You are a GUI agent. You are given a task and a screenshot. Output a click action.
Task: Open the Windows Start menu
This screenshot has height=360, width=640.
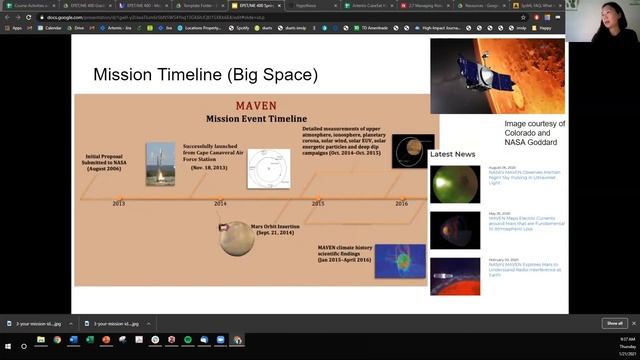[8, 346]
